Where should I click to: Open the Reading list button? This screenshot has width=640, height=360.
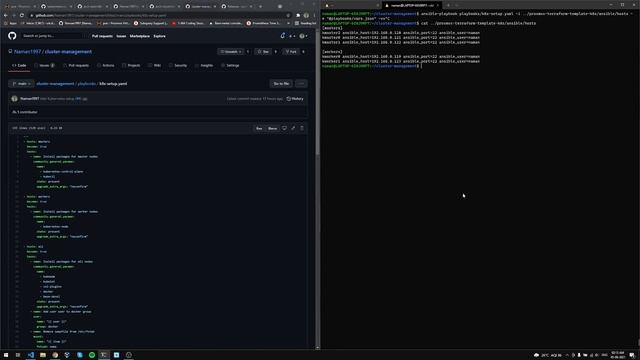click(x=305, y=23)
